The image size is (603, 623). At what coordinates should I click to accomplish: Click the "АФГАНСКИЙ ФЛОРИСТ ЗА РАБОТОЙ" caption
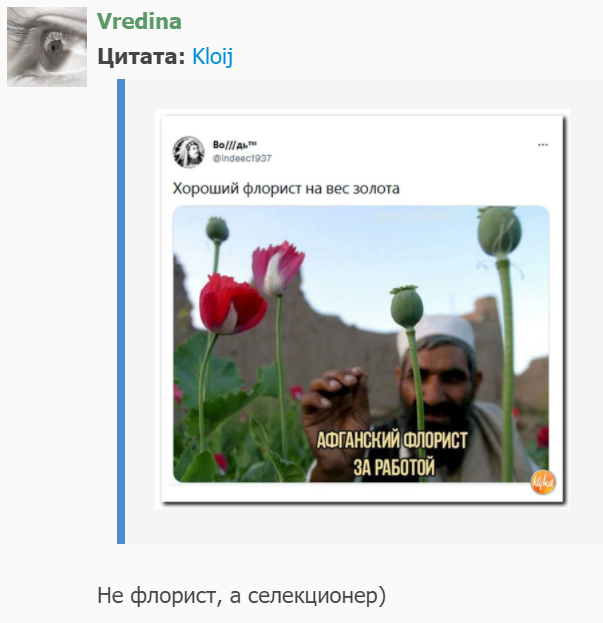click(392, 453)
